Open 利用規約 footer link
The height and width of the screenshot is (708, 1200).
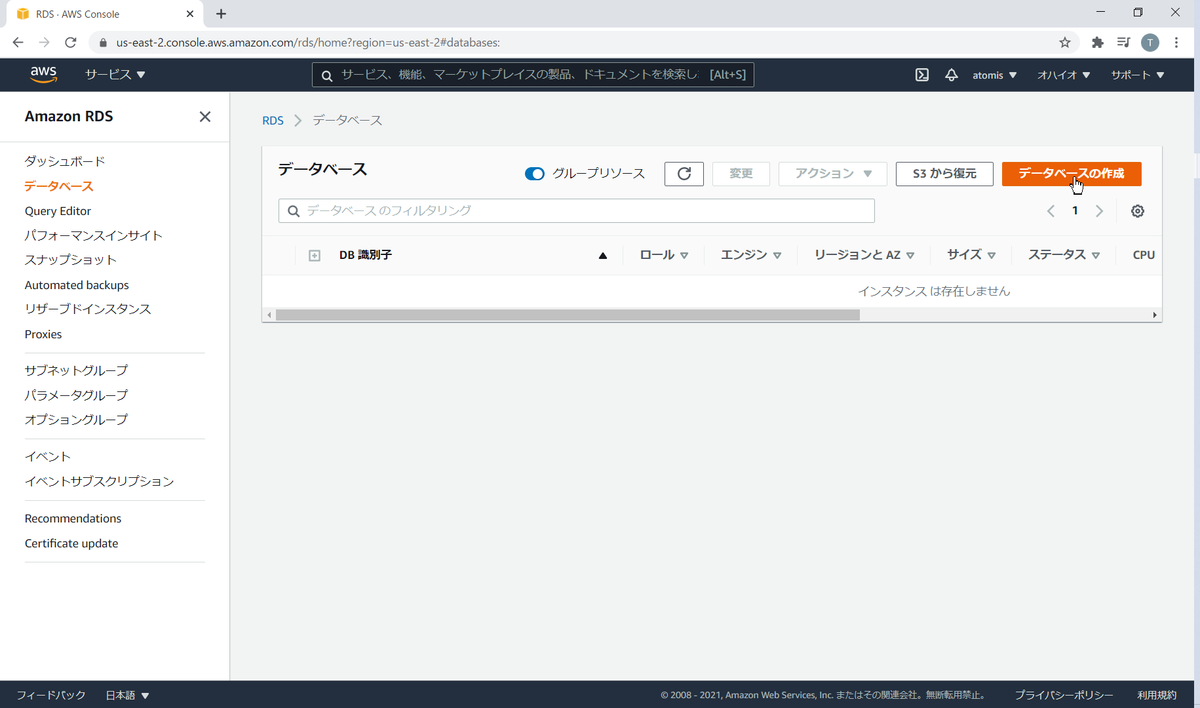[1157, 695]
